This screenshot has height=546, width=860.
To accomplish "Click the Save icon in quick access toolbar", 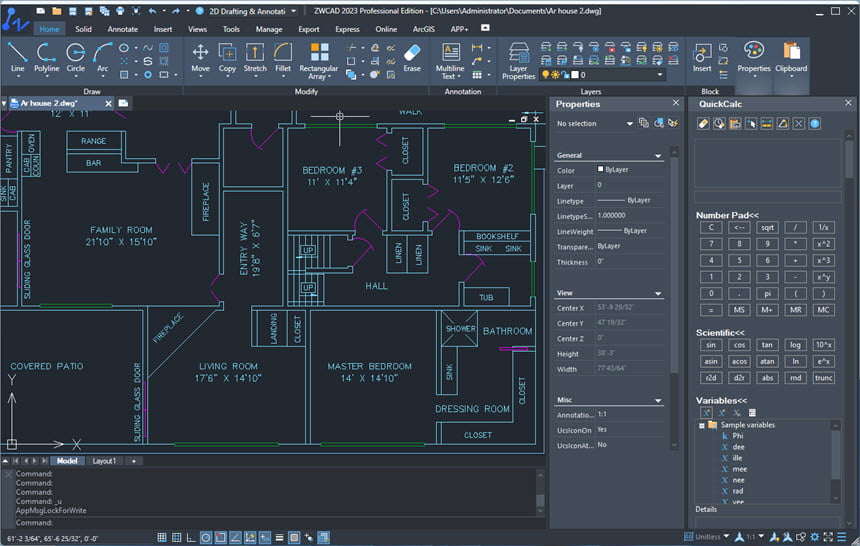I will coord(72,11).
